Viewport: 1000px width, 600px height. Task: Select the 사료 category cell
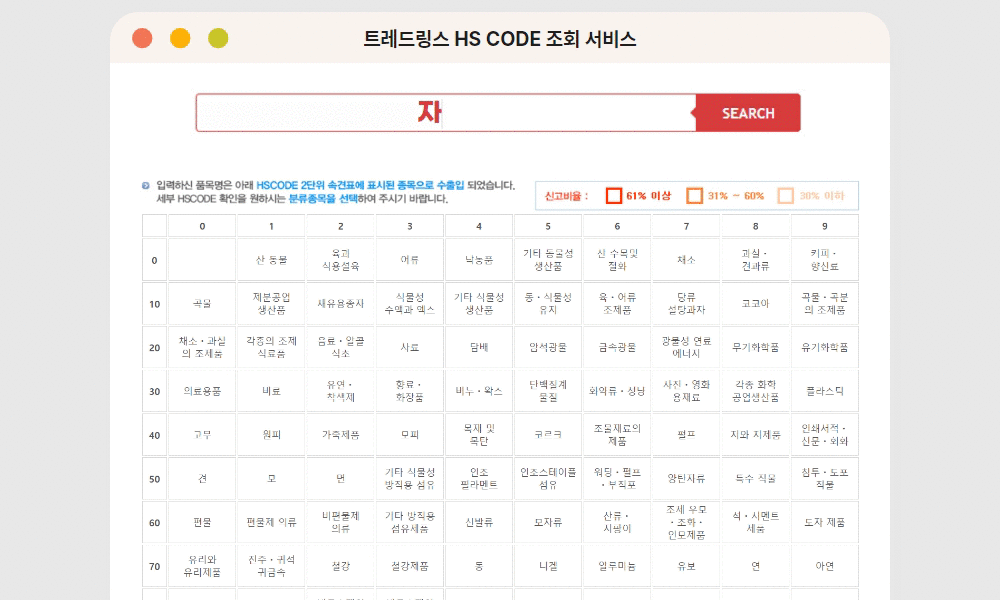(409, 348)
